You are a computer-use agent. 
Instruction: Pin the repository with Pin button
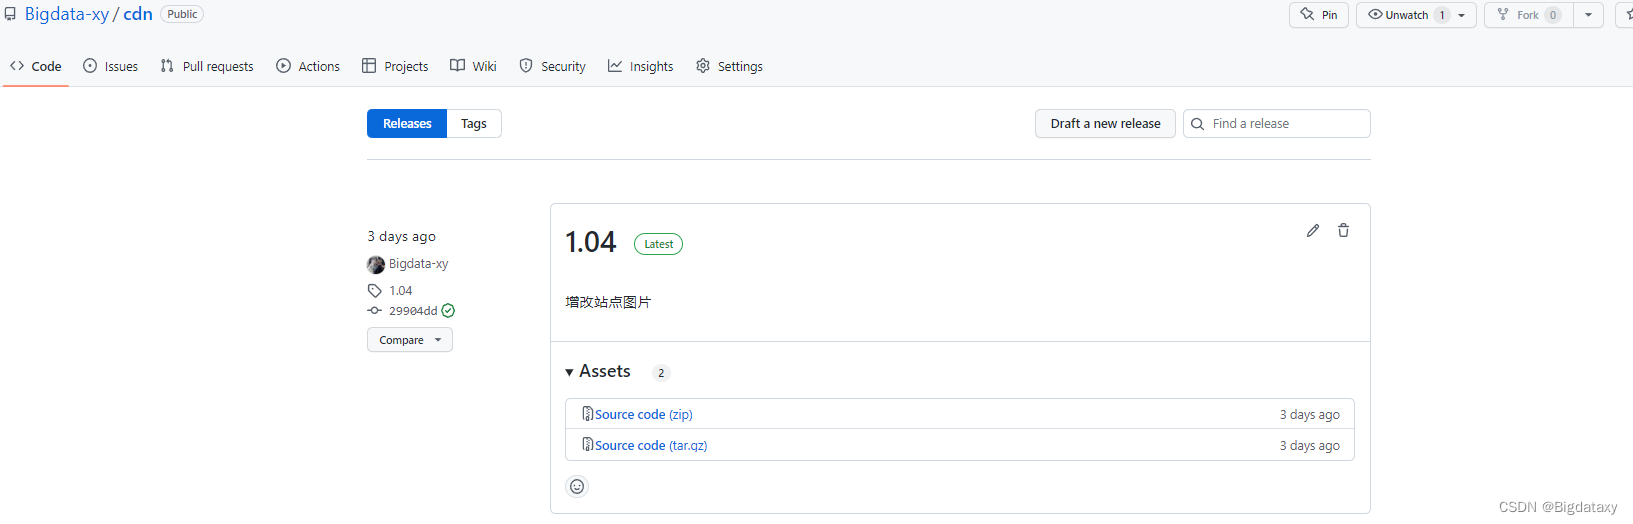(x=1319, y=15)
